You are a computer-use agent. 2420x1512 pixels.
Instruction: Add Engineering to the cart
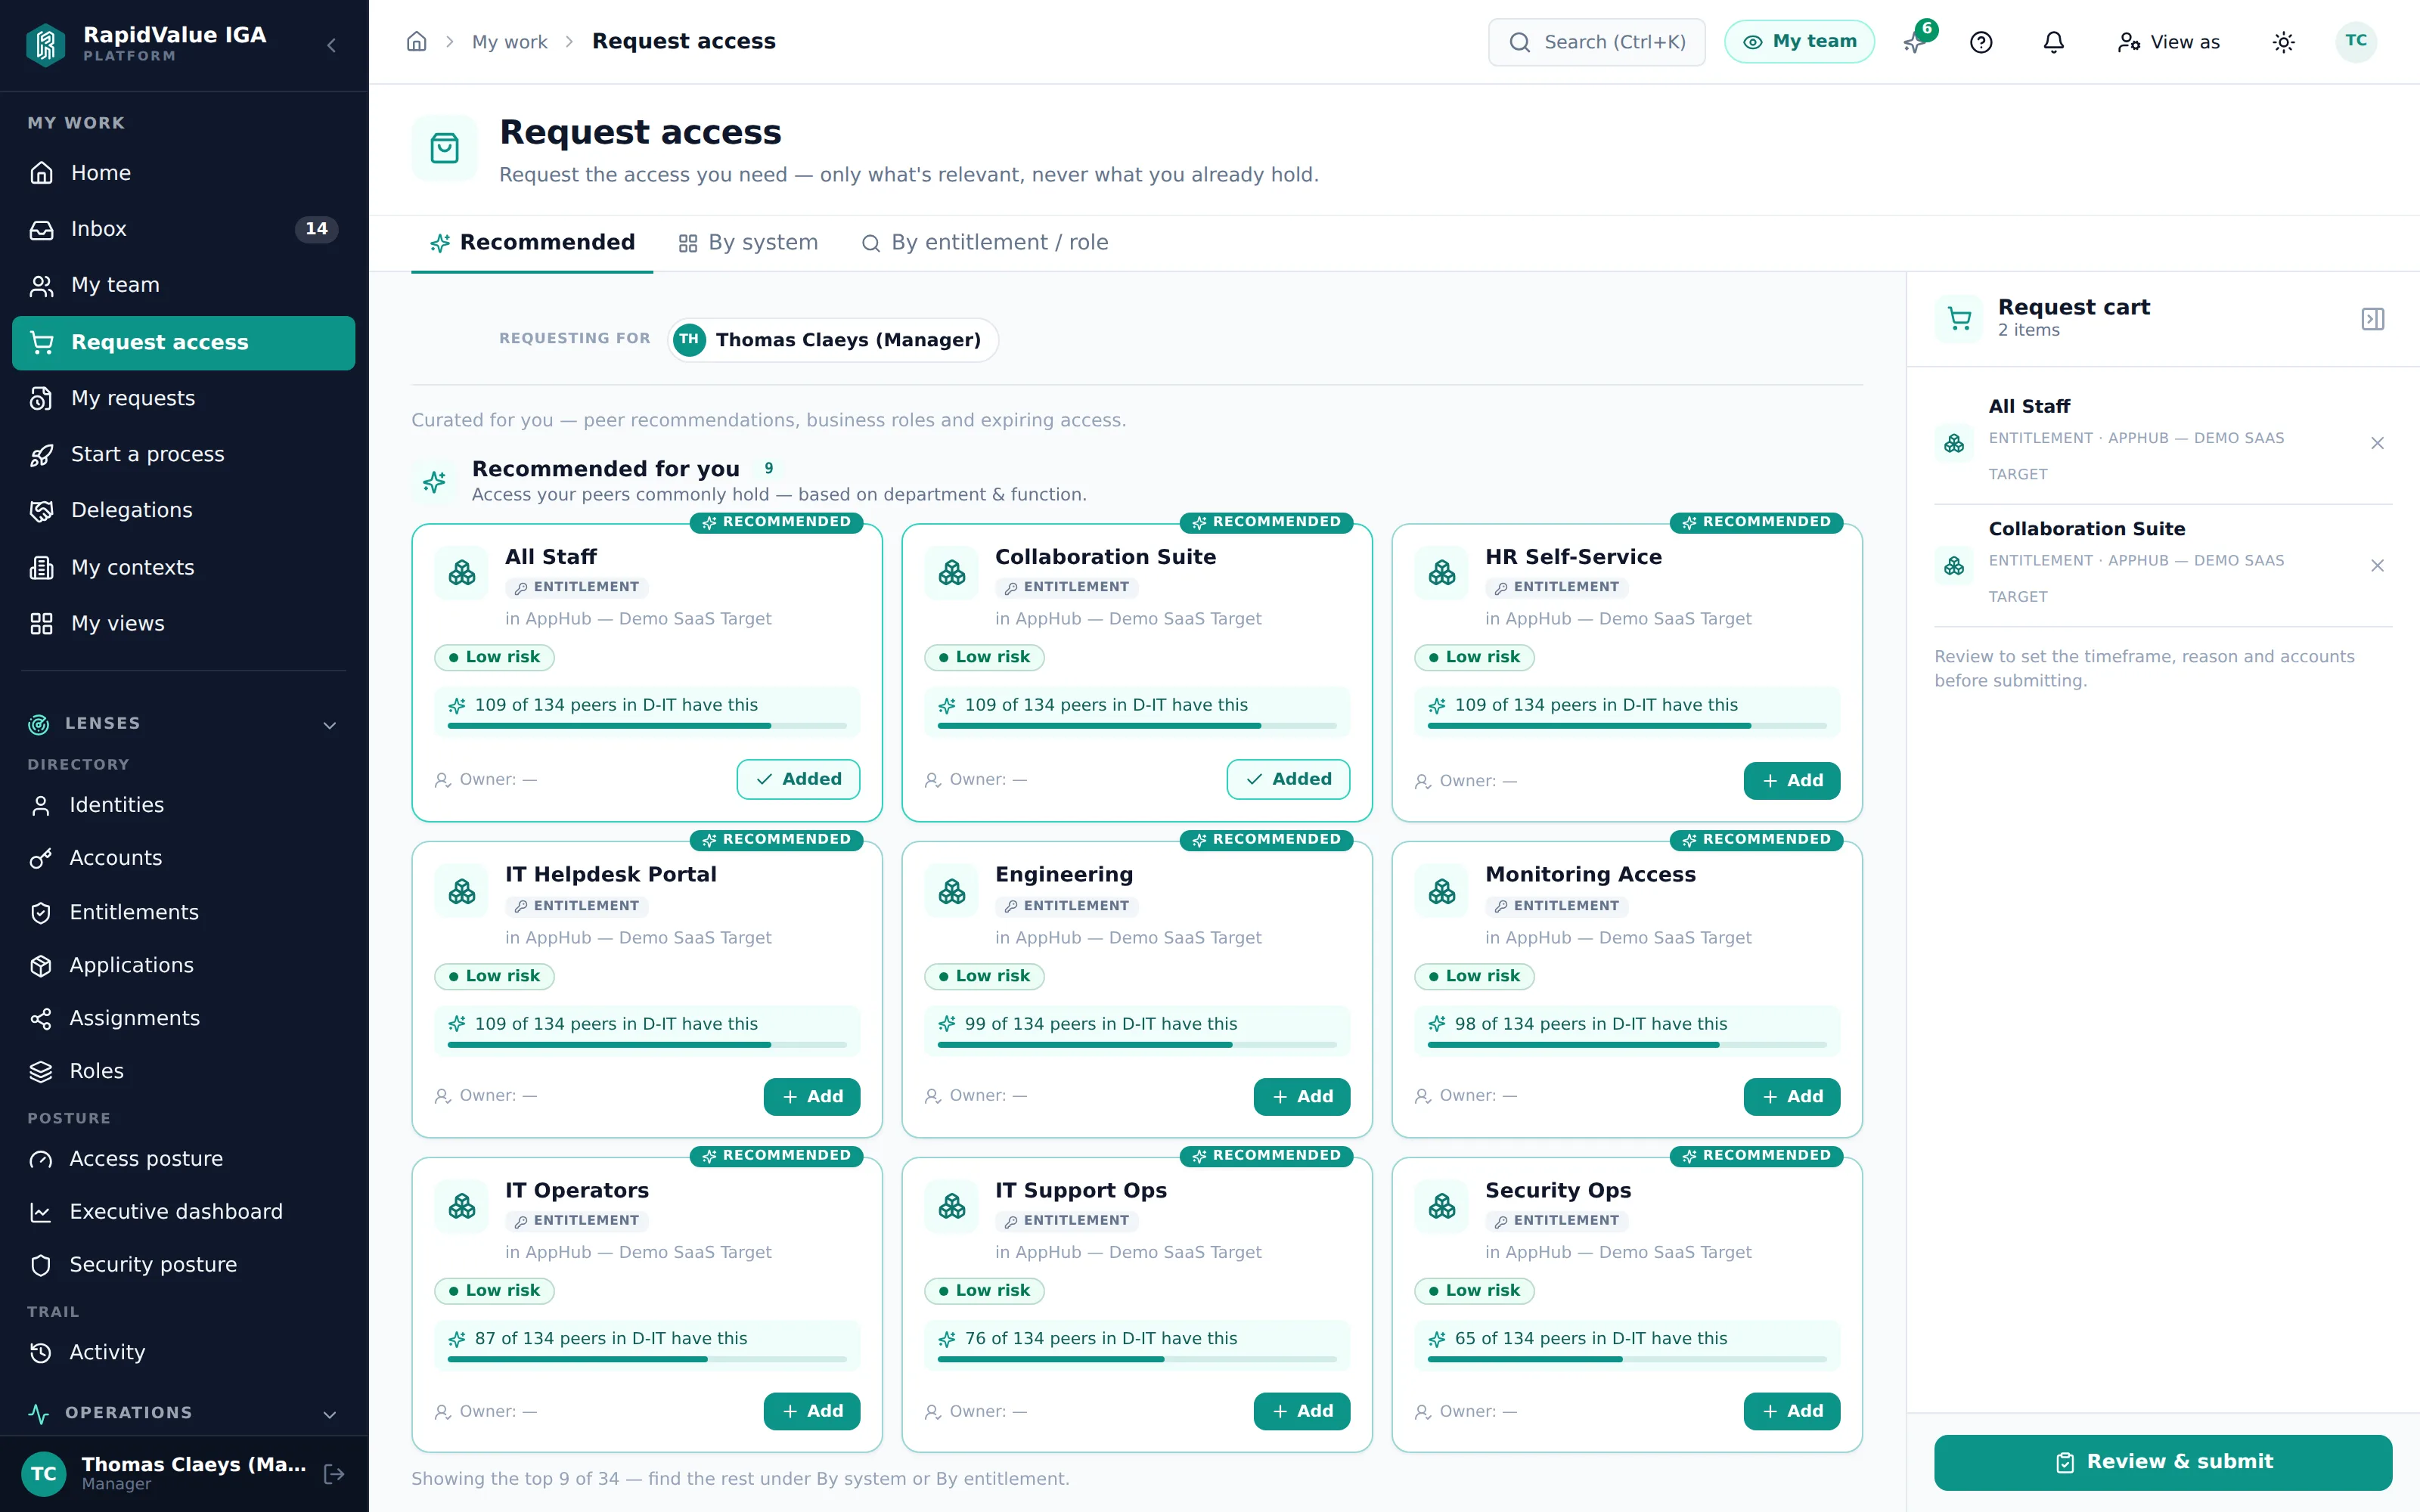pos(1301,1096)
